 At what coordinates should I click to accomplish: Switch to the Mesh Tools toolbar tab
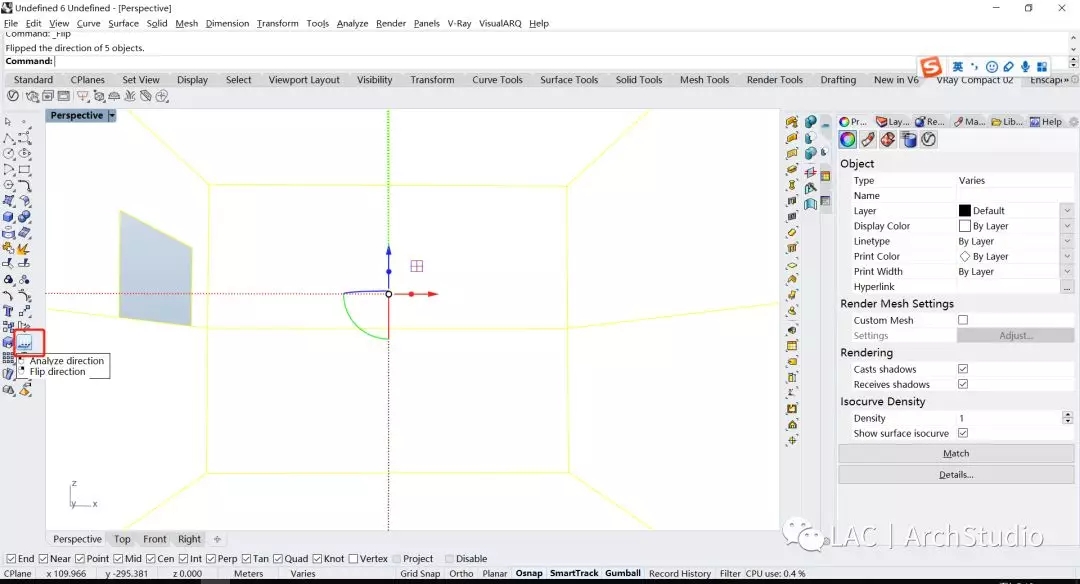704,80
